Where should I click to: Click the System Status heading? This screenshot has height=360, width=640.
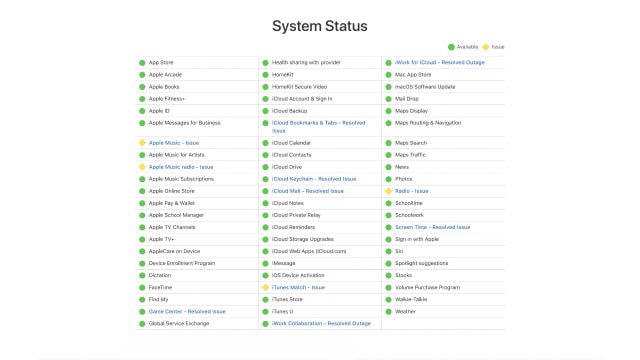[320, 26]
